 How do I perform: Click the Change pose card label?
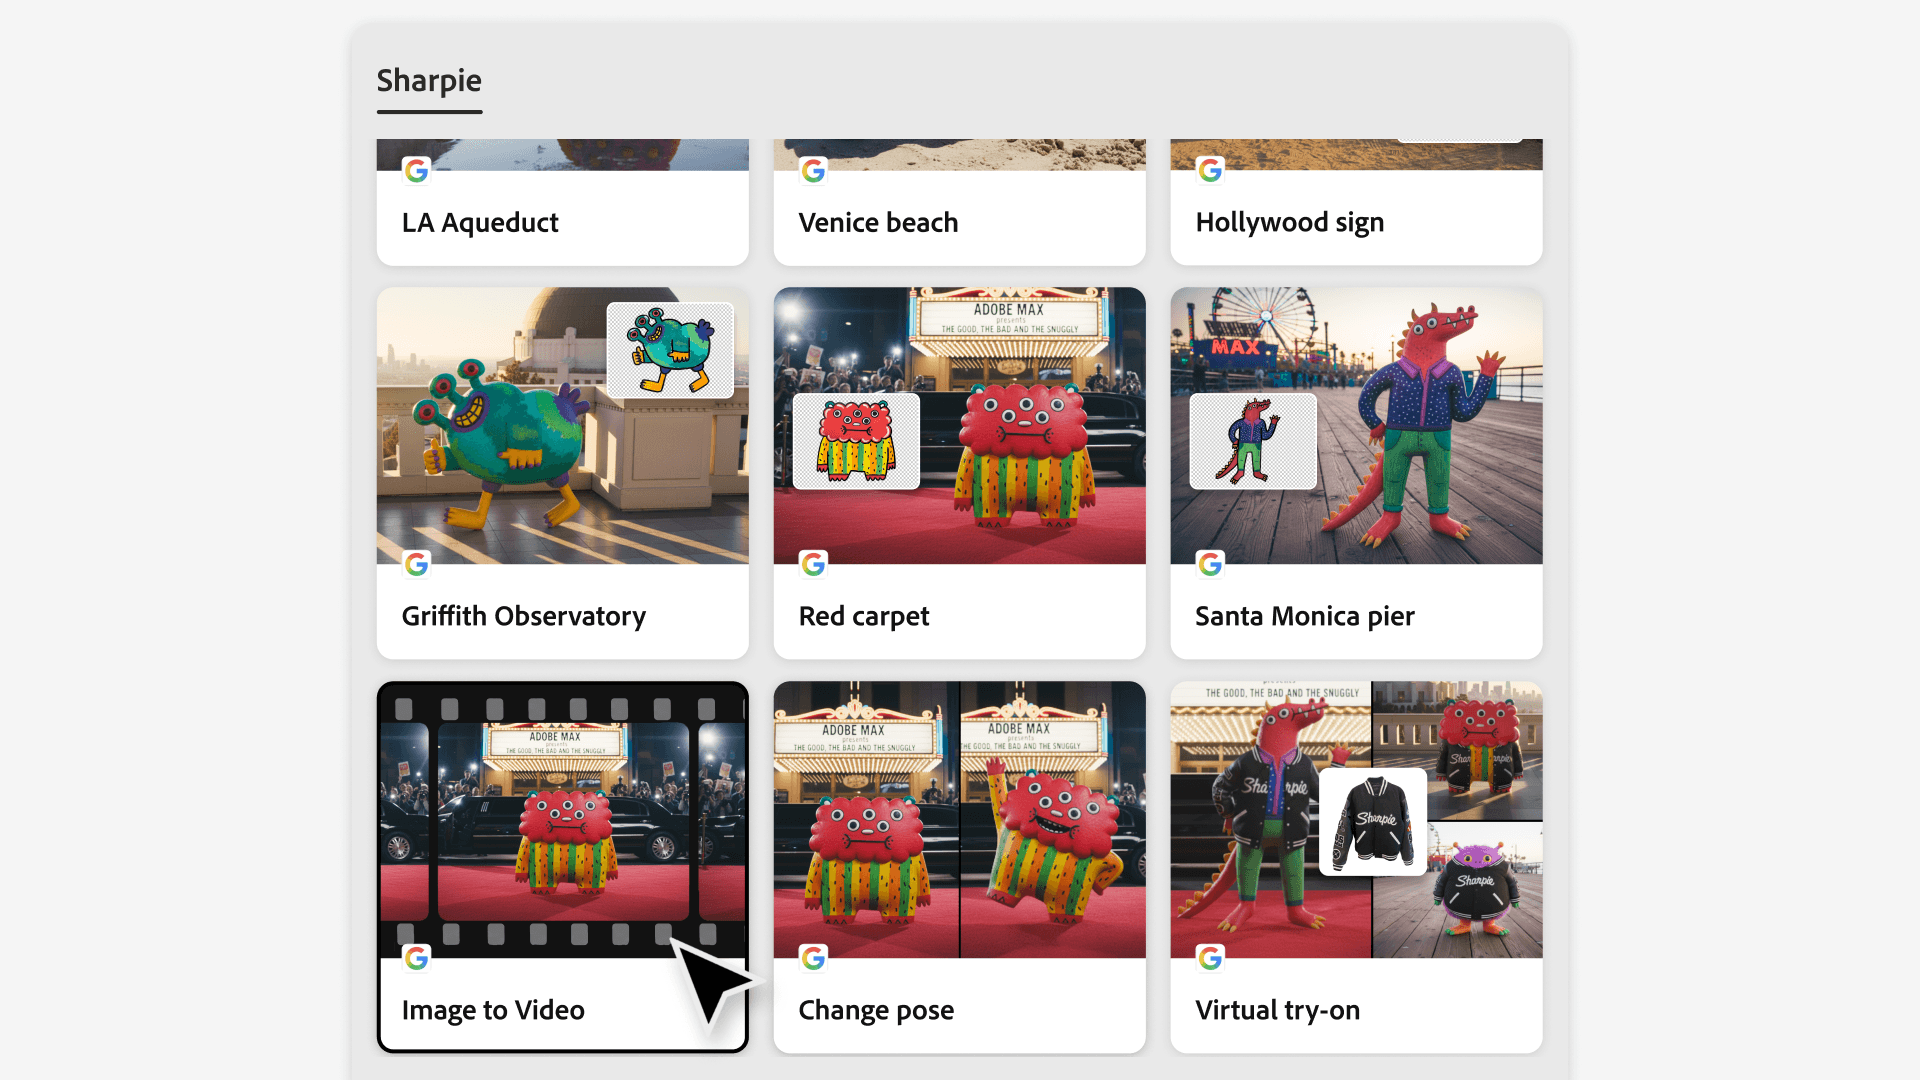(x=876, y=1010)
